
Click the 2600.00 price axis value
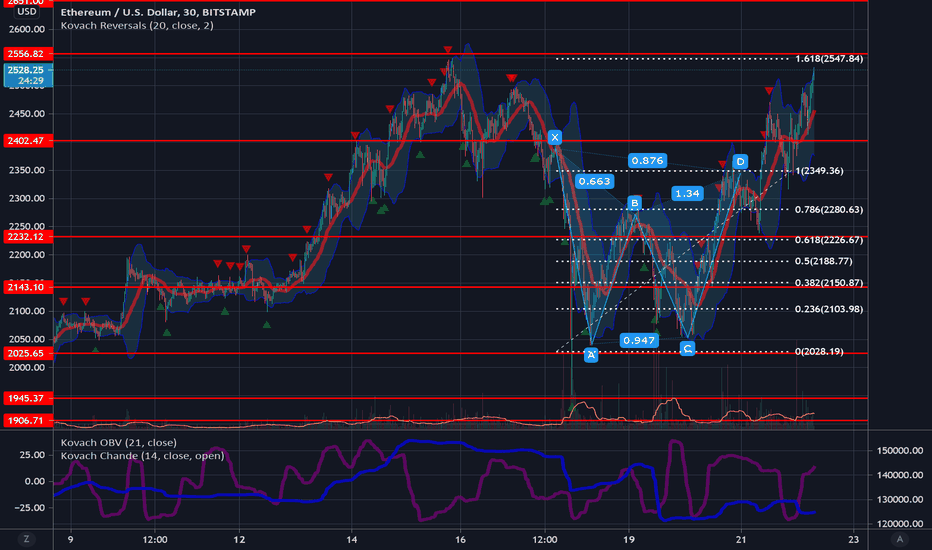pyautogui.click(x=27, y=29)
